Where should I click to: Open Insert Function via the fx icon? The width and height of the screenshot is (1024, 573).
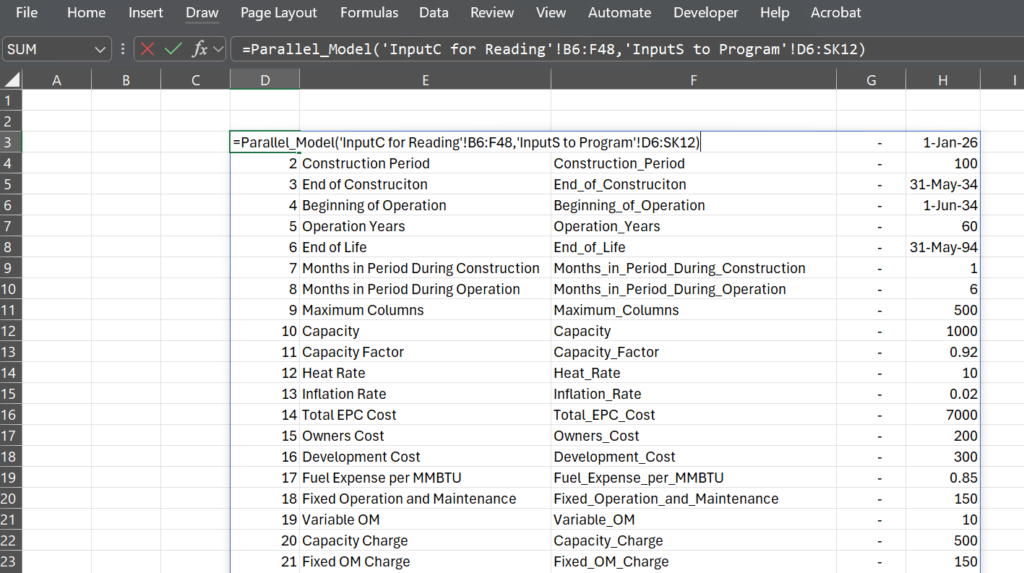coord(199,49)
